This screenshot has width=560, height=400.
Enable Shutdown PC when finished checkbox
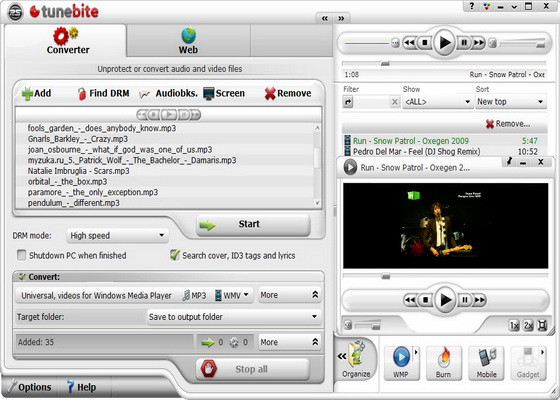coord(21,255)
